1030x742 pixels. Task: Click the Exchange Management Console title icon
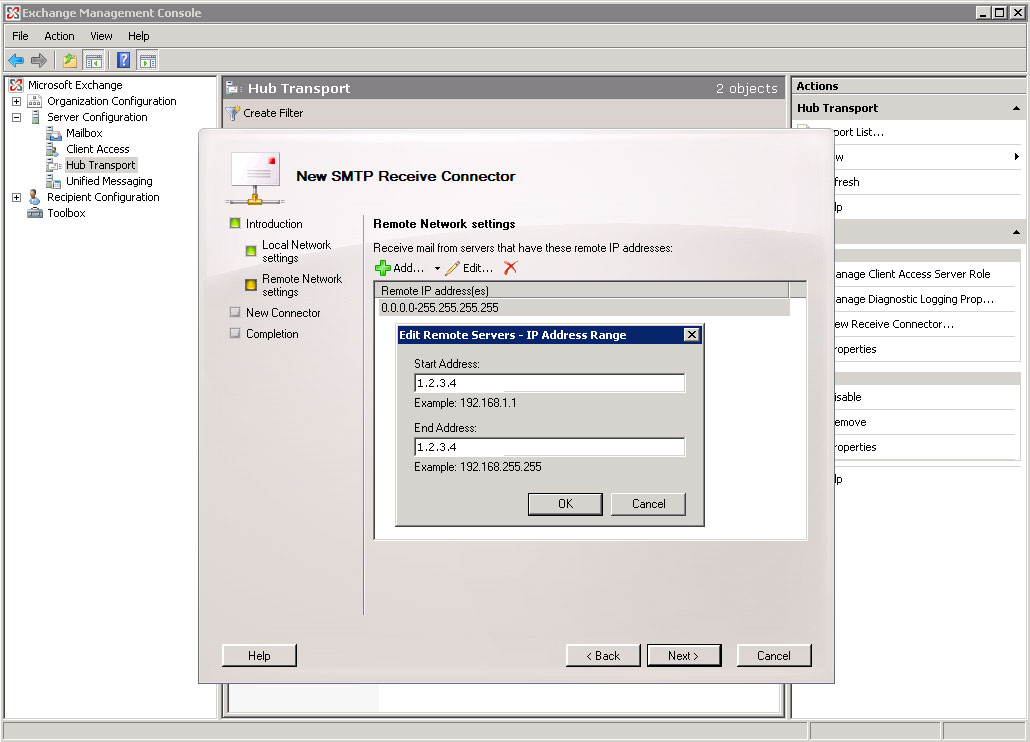(x=13, y=12)
